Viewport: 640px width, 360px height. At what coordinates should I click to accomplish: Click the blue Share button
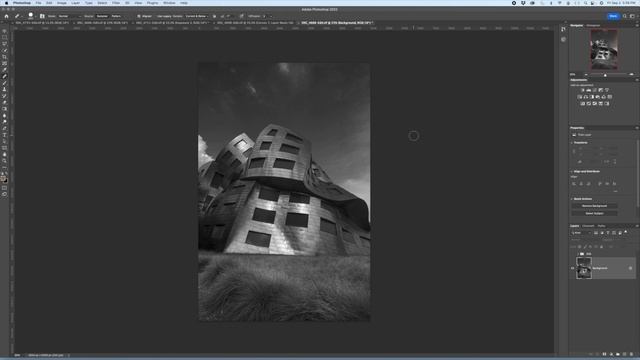click(x=613, y=16)
